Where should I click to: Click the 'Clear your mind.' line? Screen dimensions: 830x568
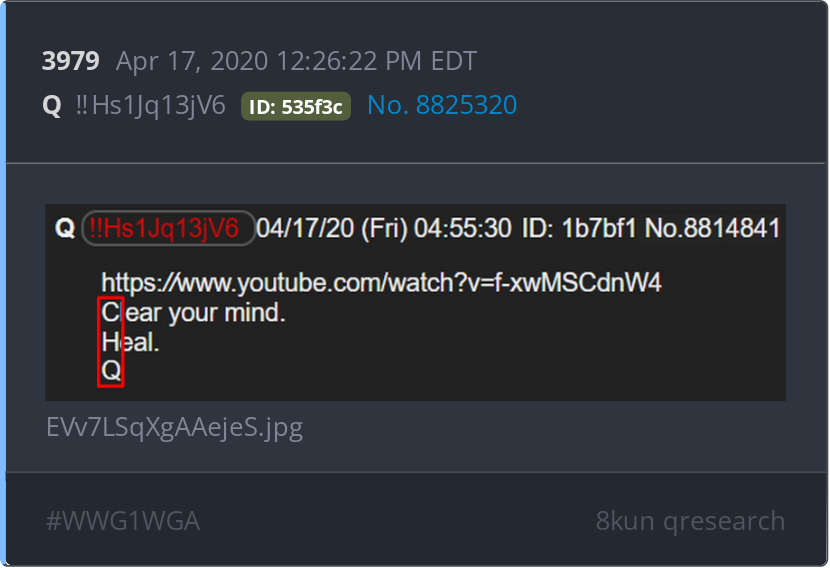193,313
